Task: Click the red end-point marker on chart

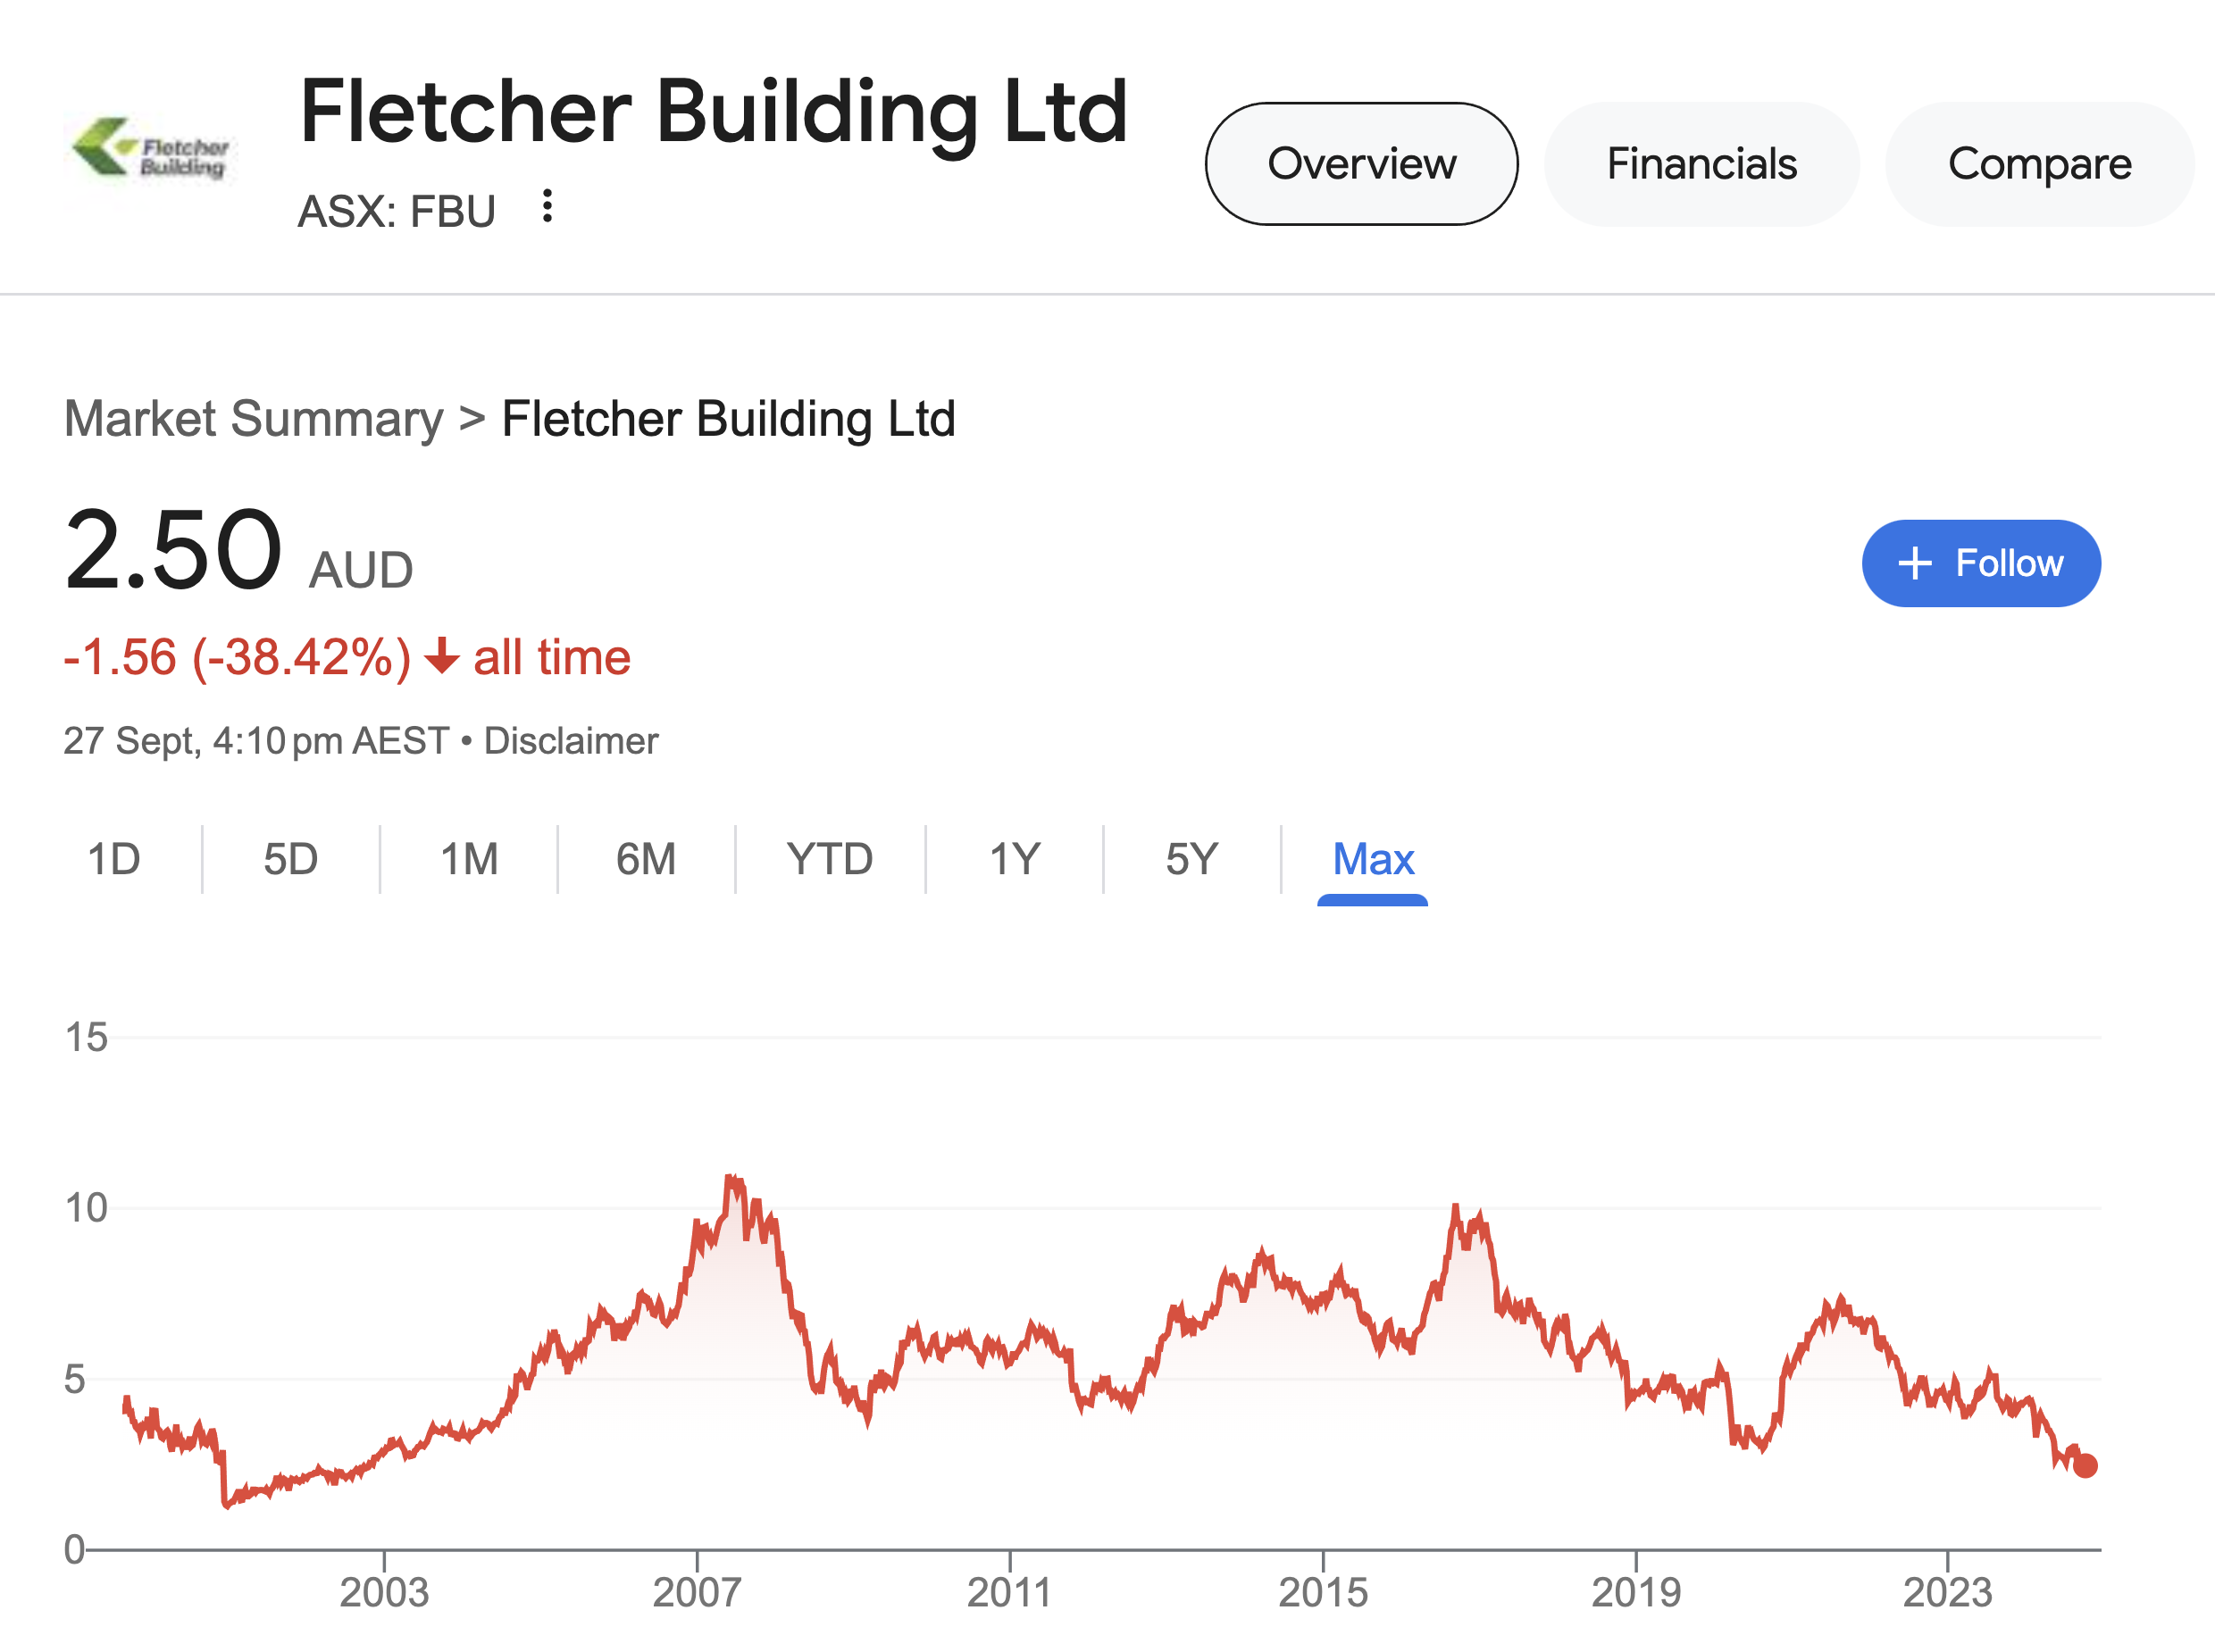Action: point(2084,1466)
